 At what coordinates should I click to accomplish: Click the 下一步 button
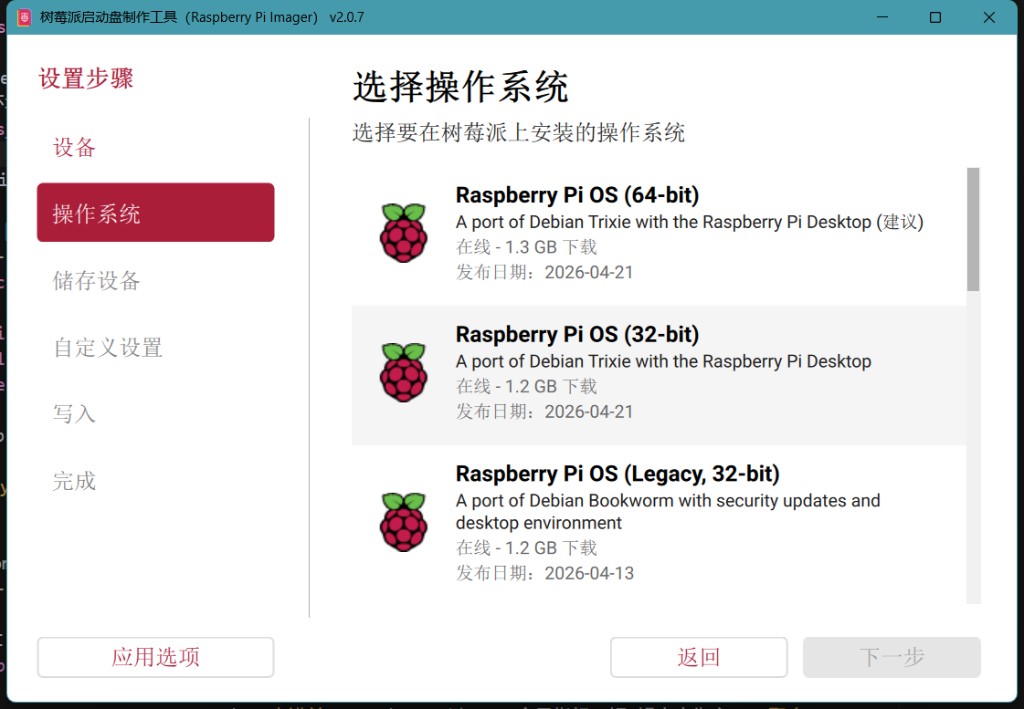tap(890, 657)
